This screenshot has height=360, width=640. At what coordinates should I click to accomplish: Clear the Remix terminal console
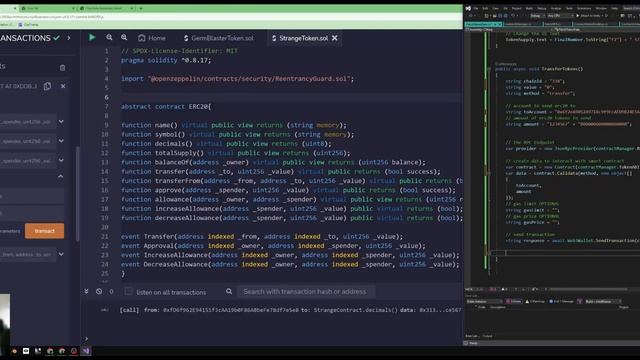[x=99, y=291]
